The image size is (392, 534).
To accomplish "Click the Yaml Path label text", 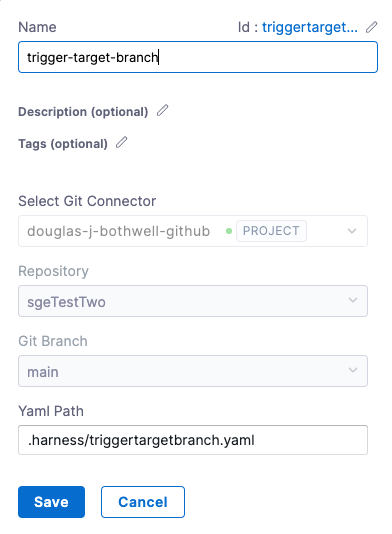I will coord(51,411).
